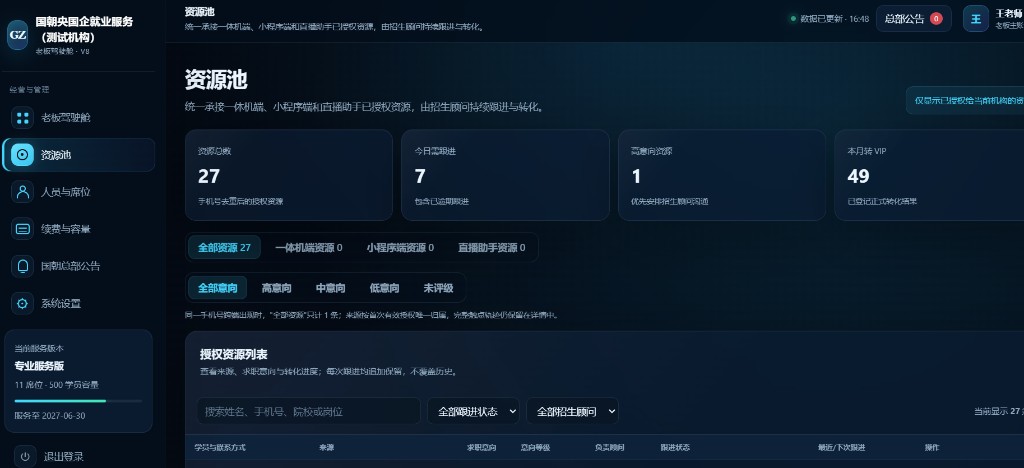The height and width of the screenshot is (468, 1024).
Task: Click the 资源总数 27 card
Action: tap(289, 175)
